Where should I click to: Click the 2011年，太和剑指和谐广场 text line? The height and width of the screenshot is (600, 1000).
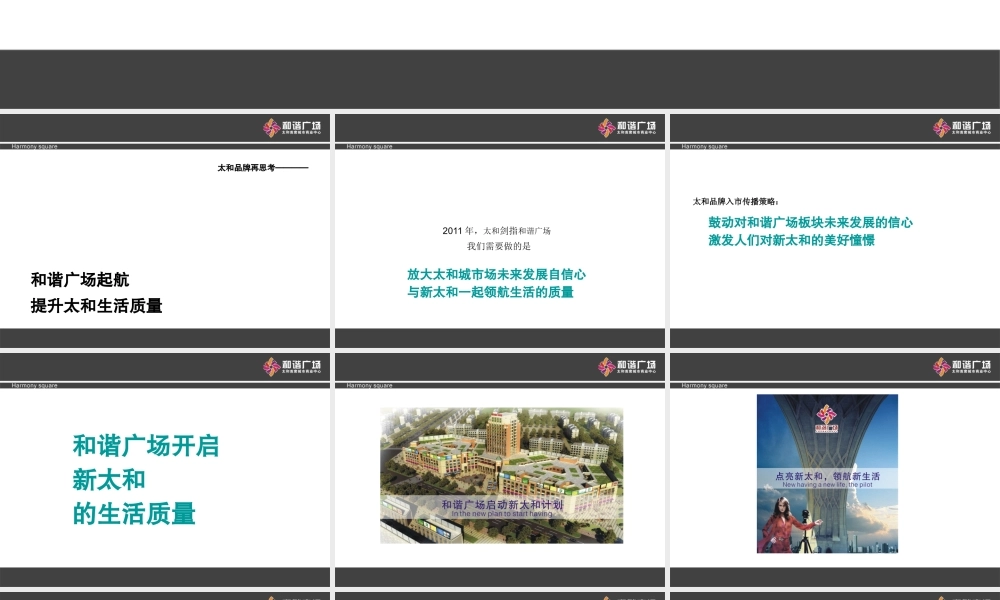click(497, 231)
